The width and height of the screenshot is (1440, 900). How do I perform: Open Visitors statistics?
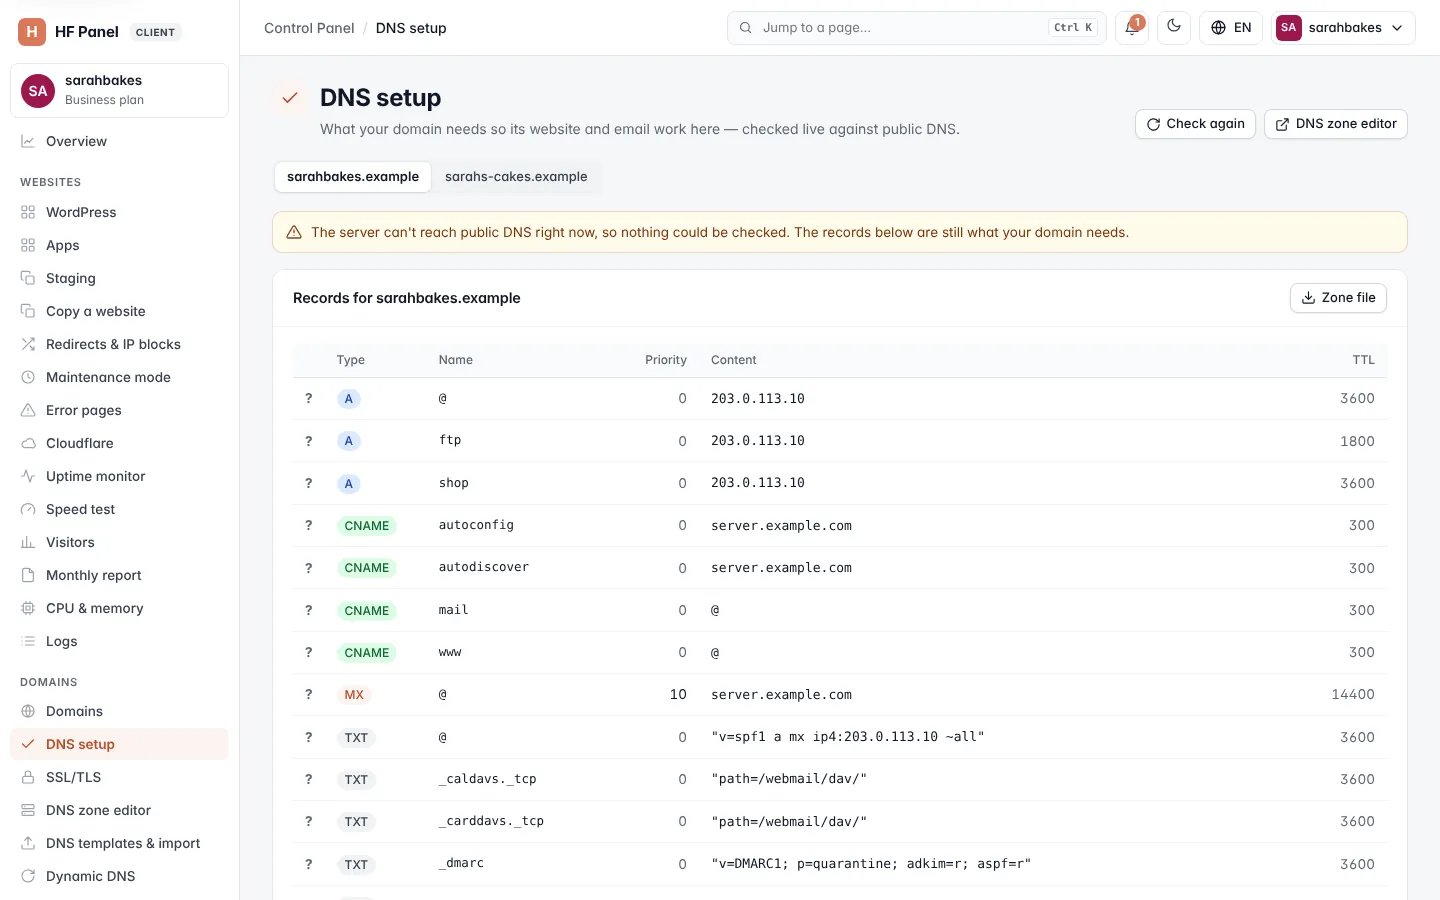pos(119,542)
